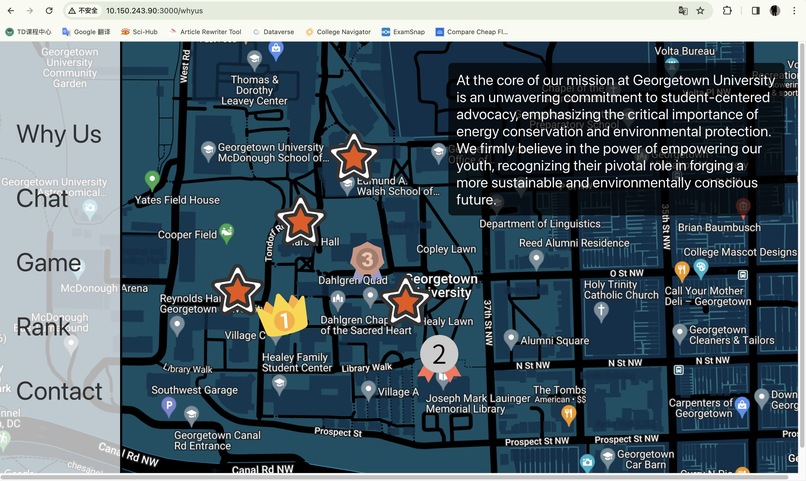Click the Volta Bureau map marker
The image size is (806, 481).
671,64
